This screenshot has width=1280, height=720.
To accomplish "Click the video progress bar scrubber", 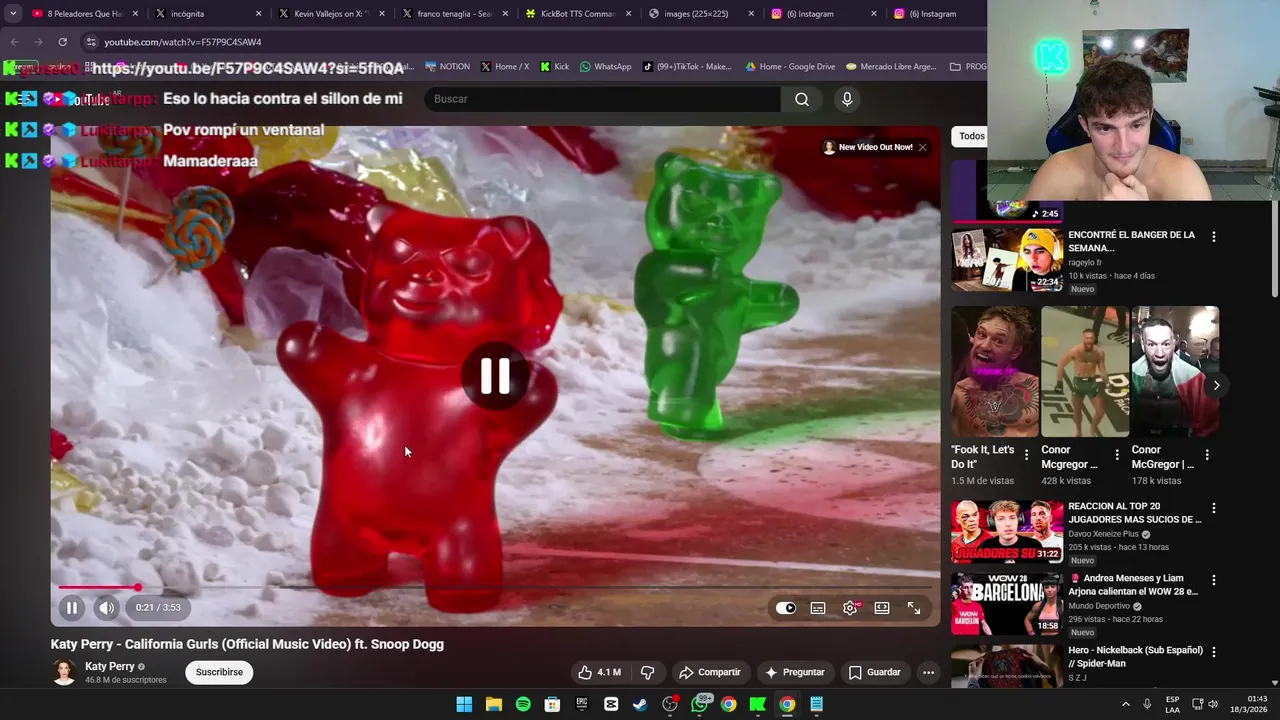I will [138, 587].
